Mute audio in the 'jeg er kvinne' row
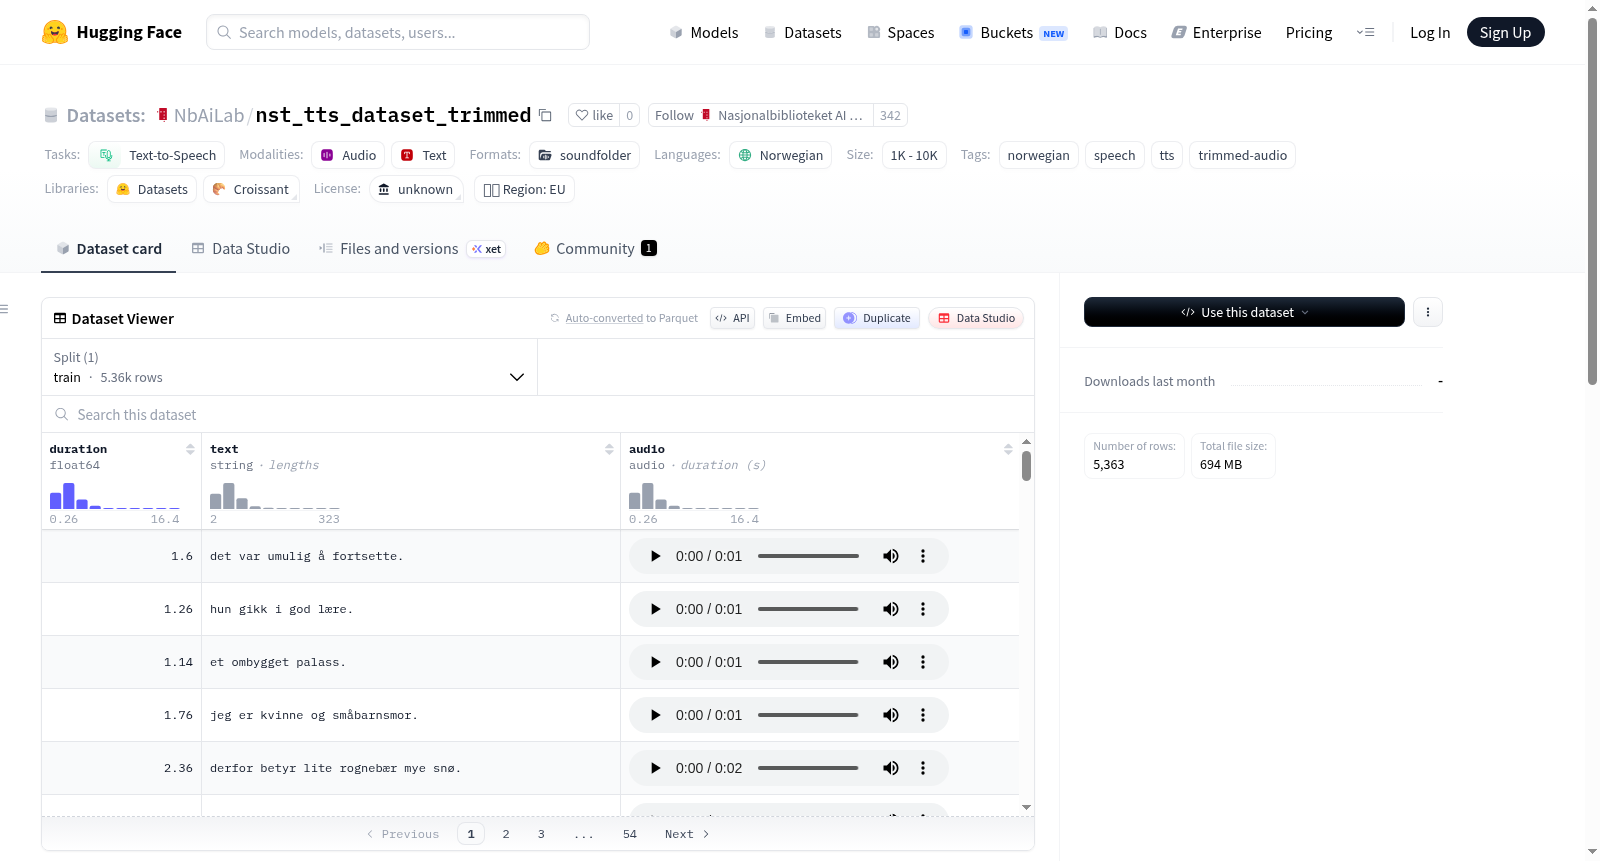This screenshot has height=861, width=1600. point(890,715)
